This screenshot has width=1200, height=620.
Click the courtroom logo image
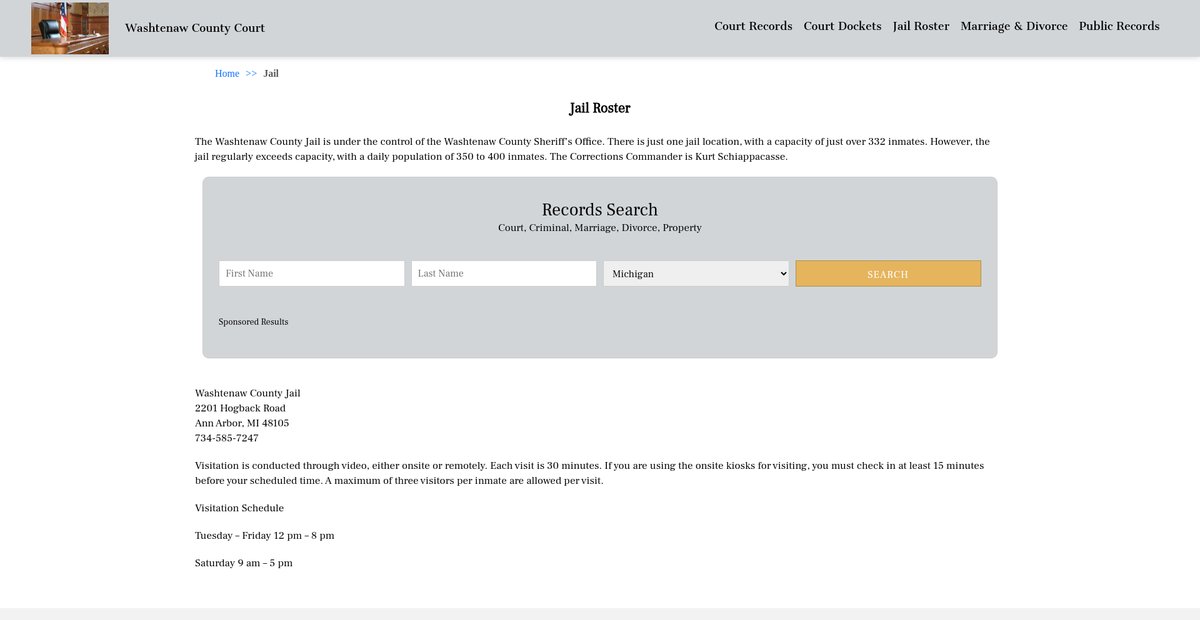(x=69, y=28)
